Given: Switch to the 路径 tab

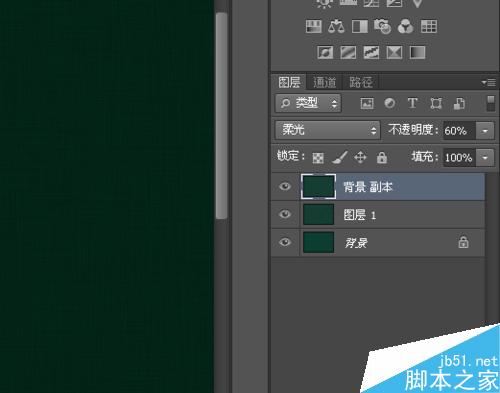Looking at the screenshot, I should 360,82.
